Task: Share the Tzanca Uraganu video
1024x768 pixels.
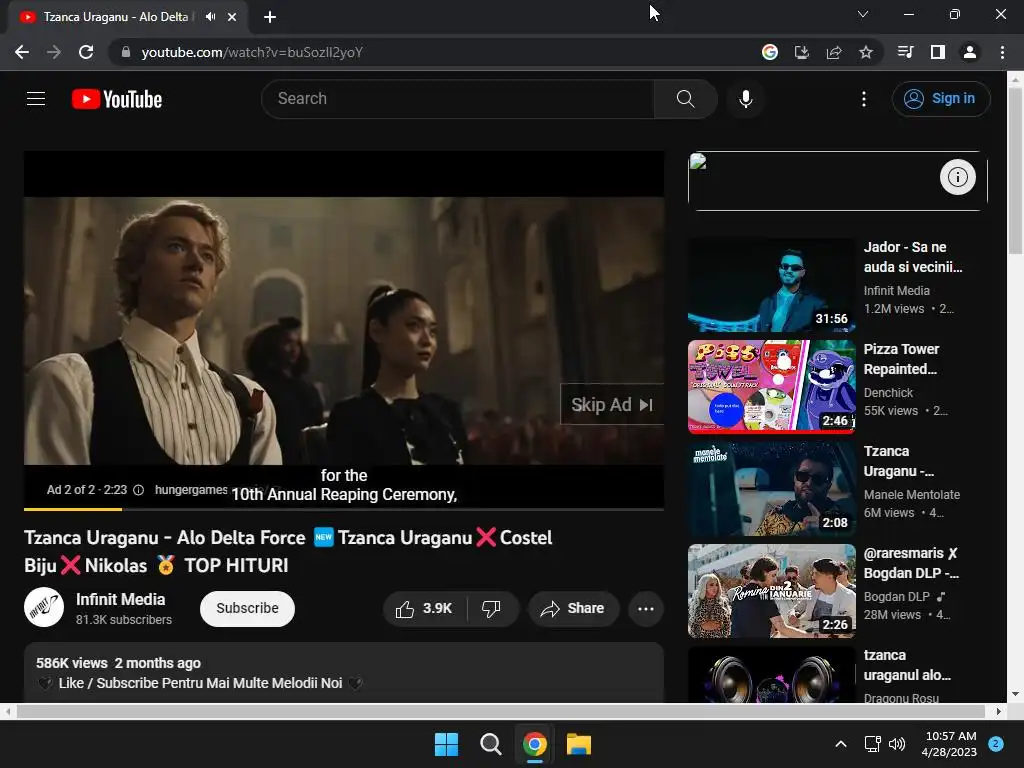Action: coord(572,609)
